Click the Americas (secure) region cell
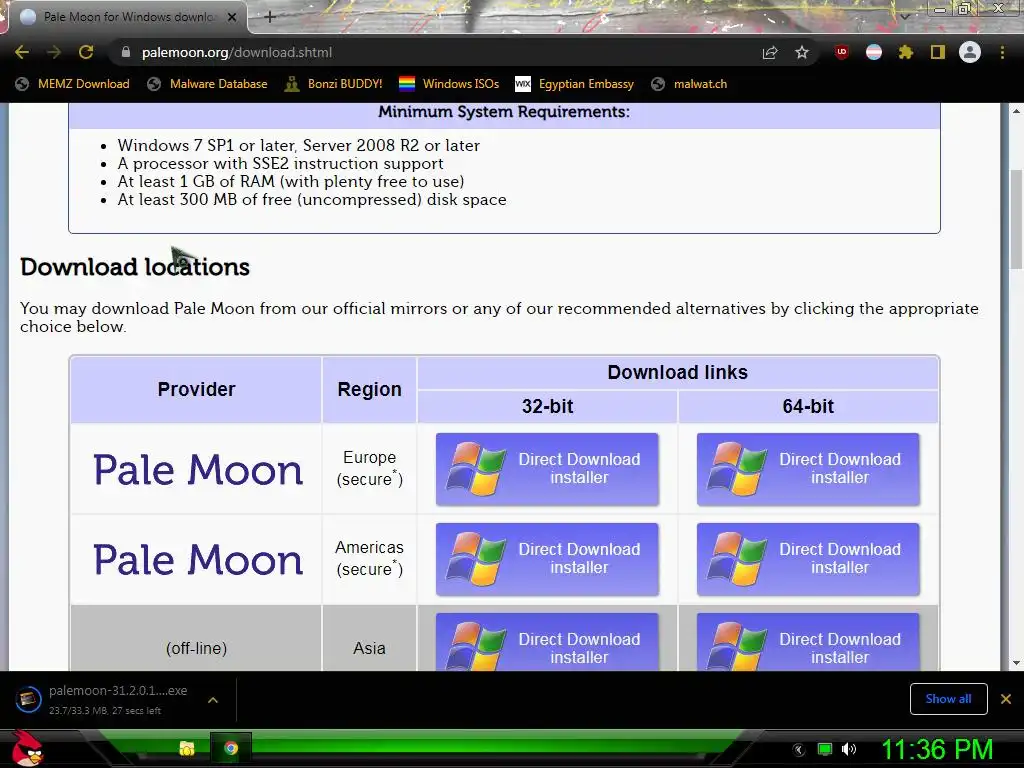This screenshot has width=1024, height=768. click(x=369, y=558)
